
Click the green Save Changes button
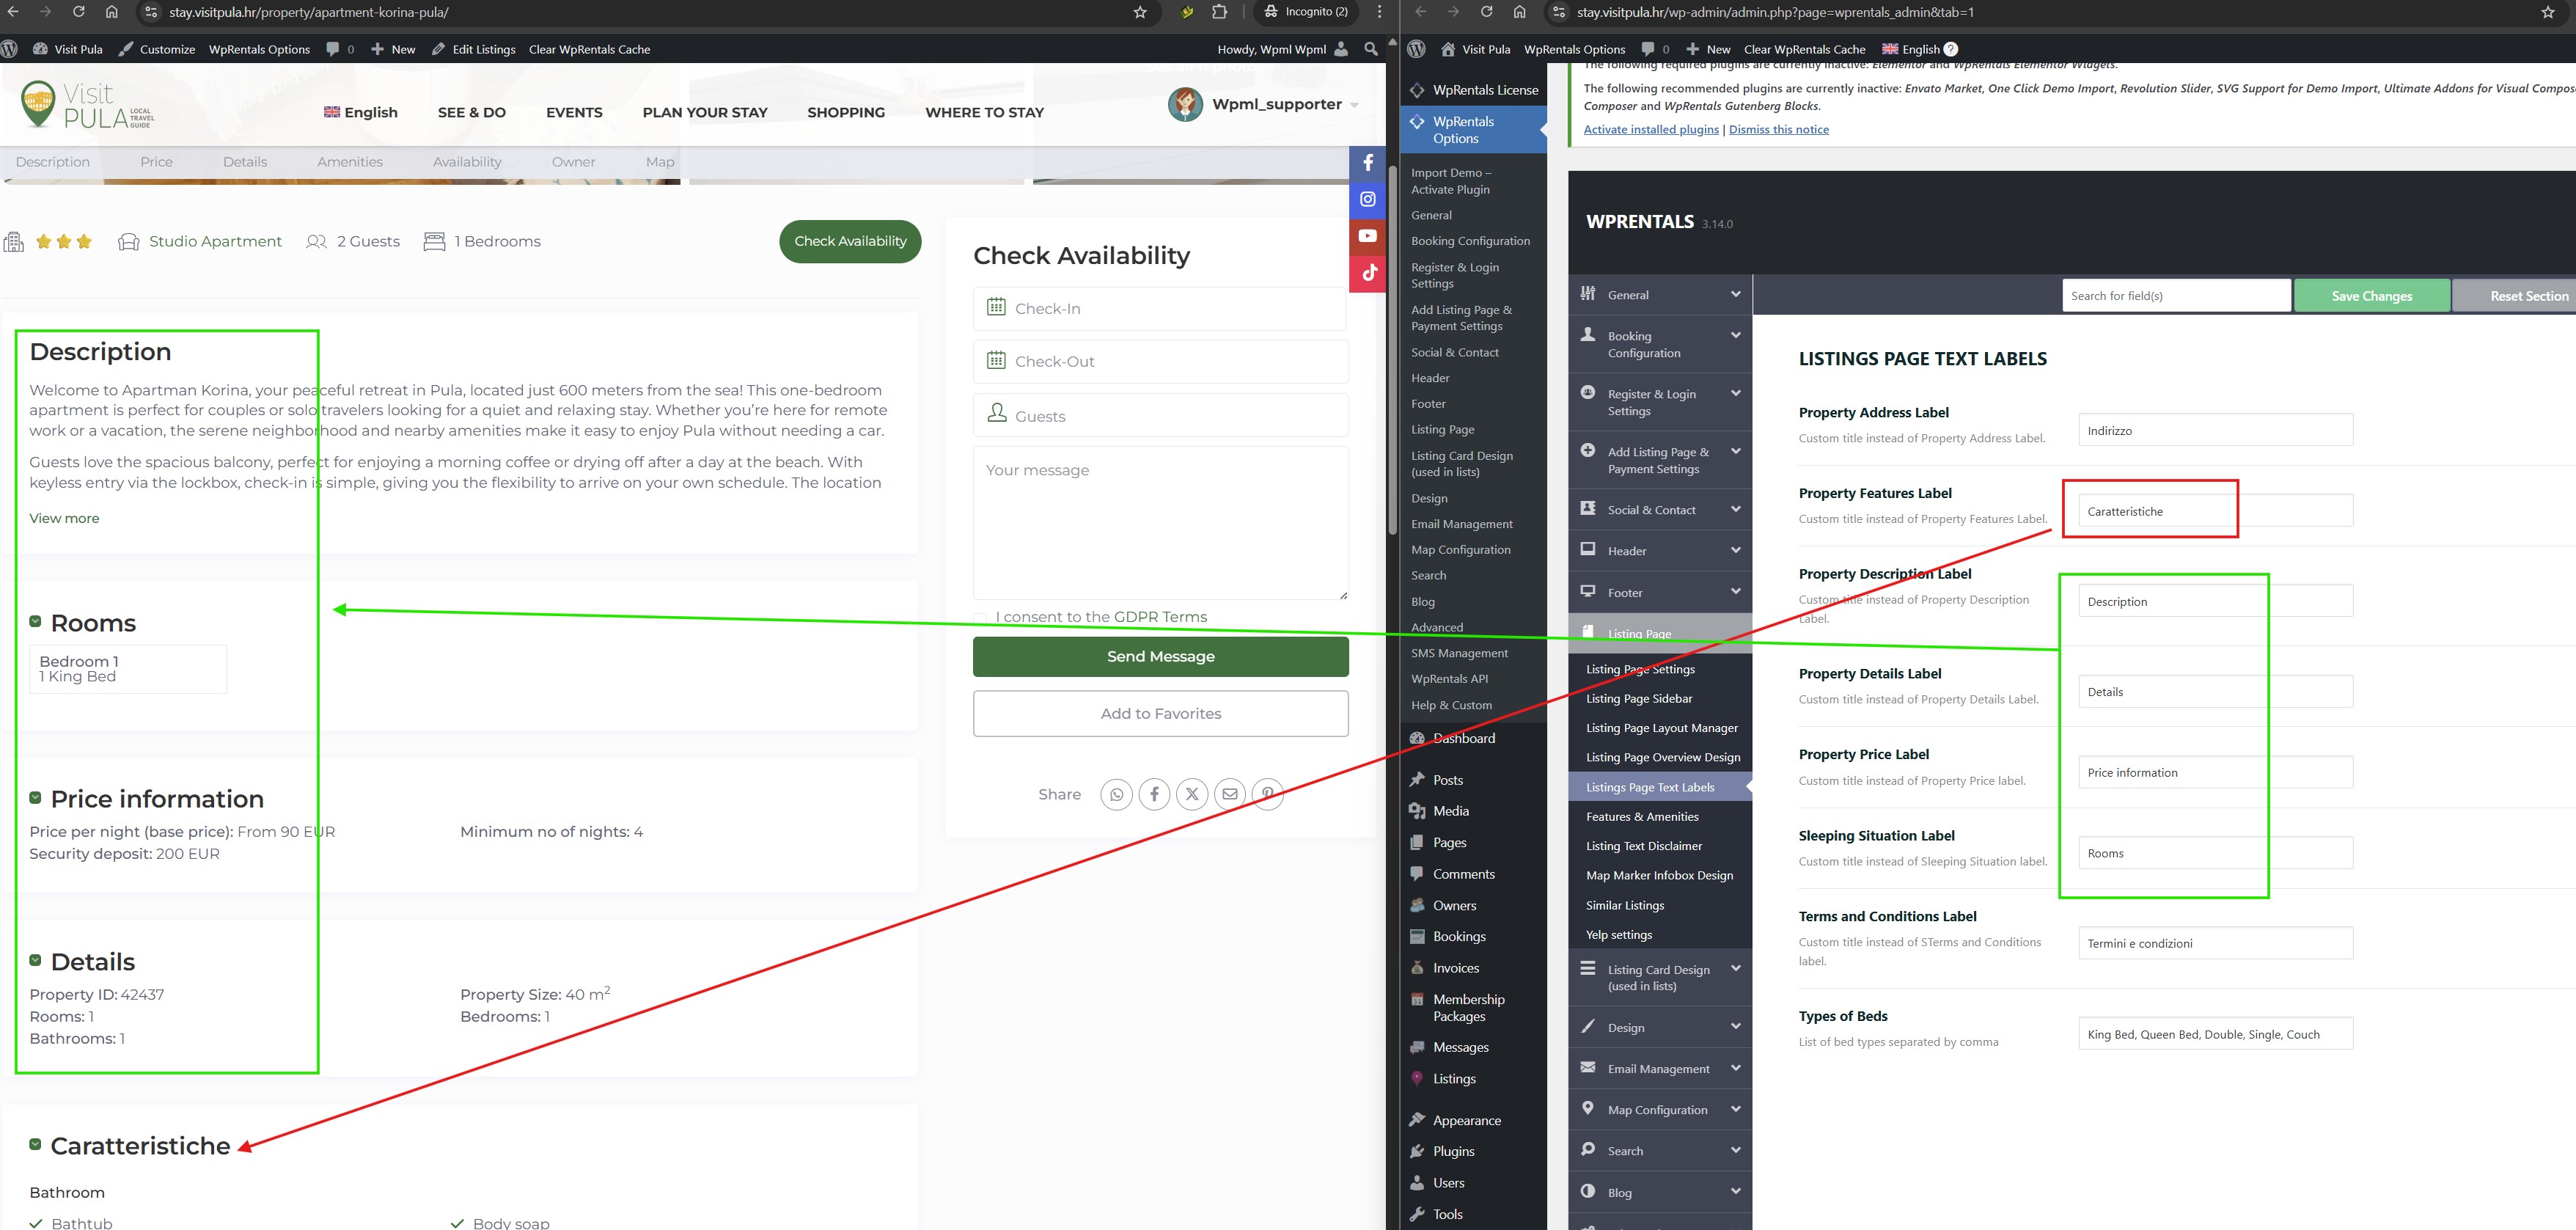click(2371, 296)
